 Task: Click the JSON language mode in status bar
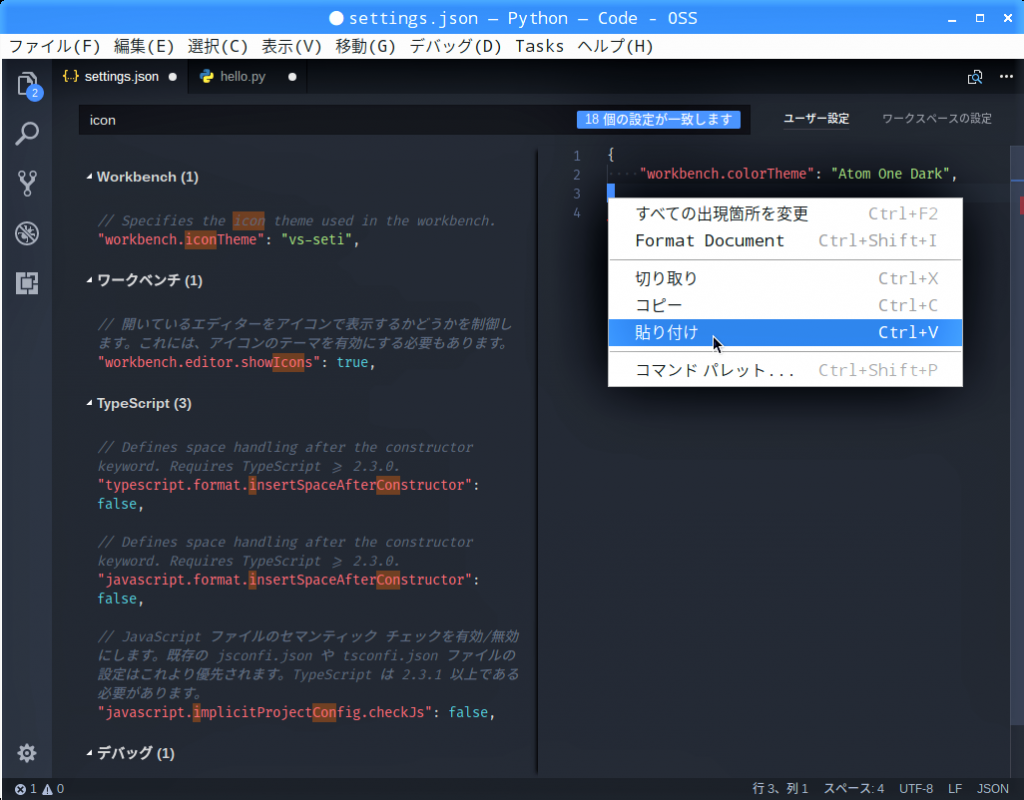coord(992,789)
